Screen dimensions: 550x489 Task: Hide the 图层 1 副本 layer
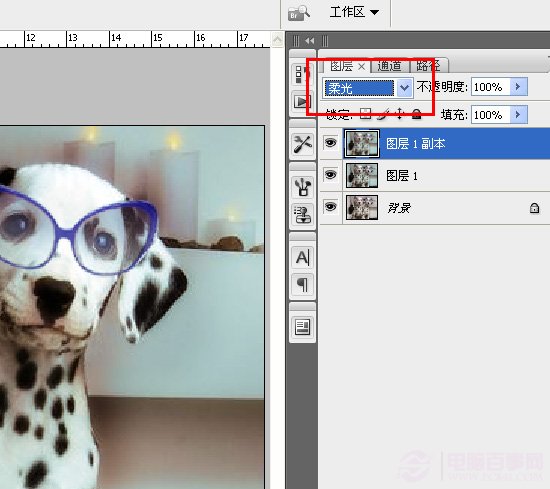330,143
